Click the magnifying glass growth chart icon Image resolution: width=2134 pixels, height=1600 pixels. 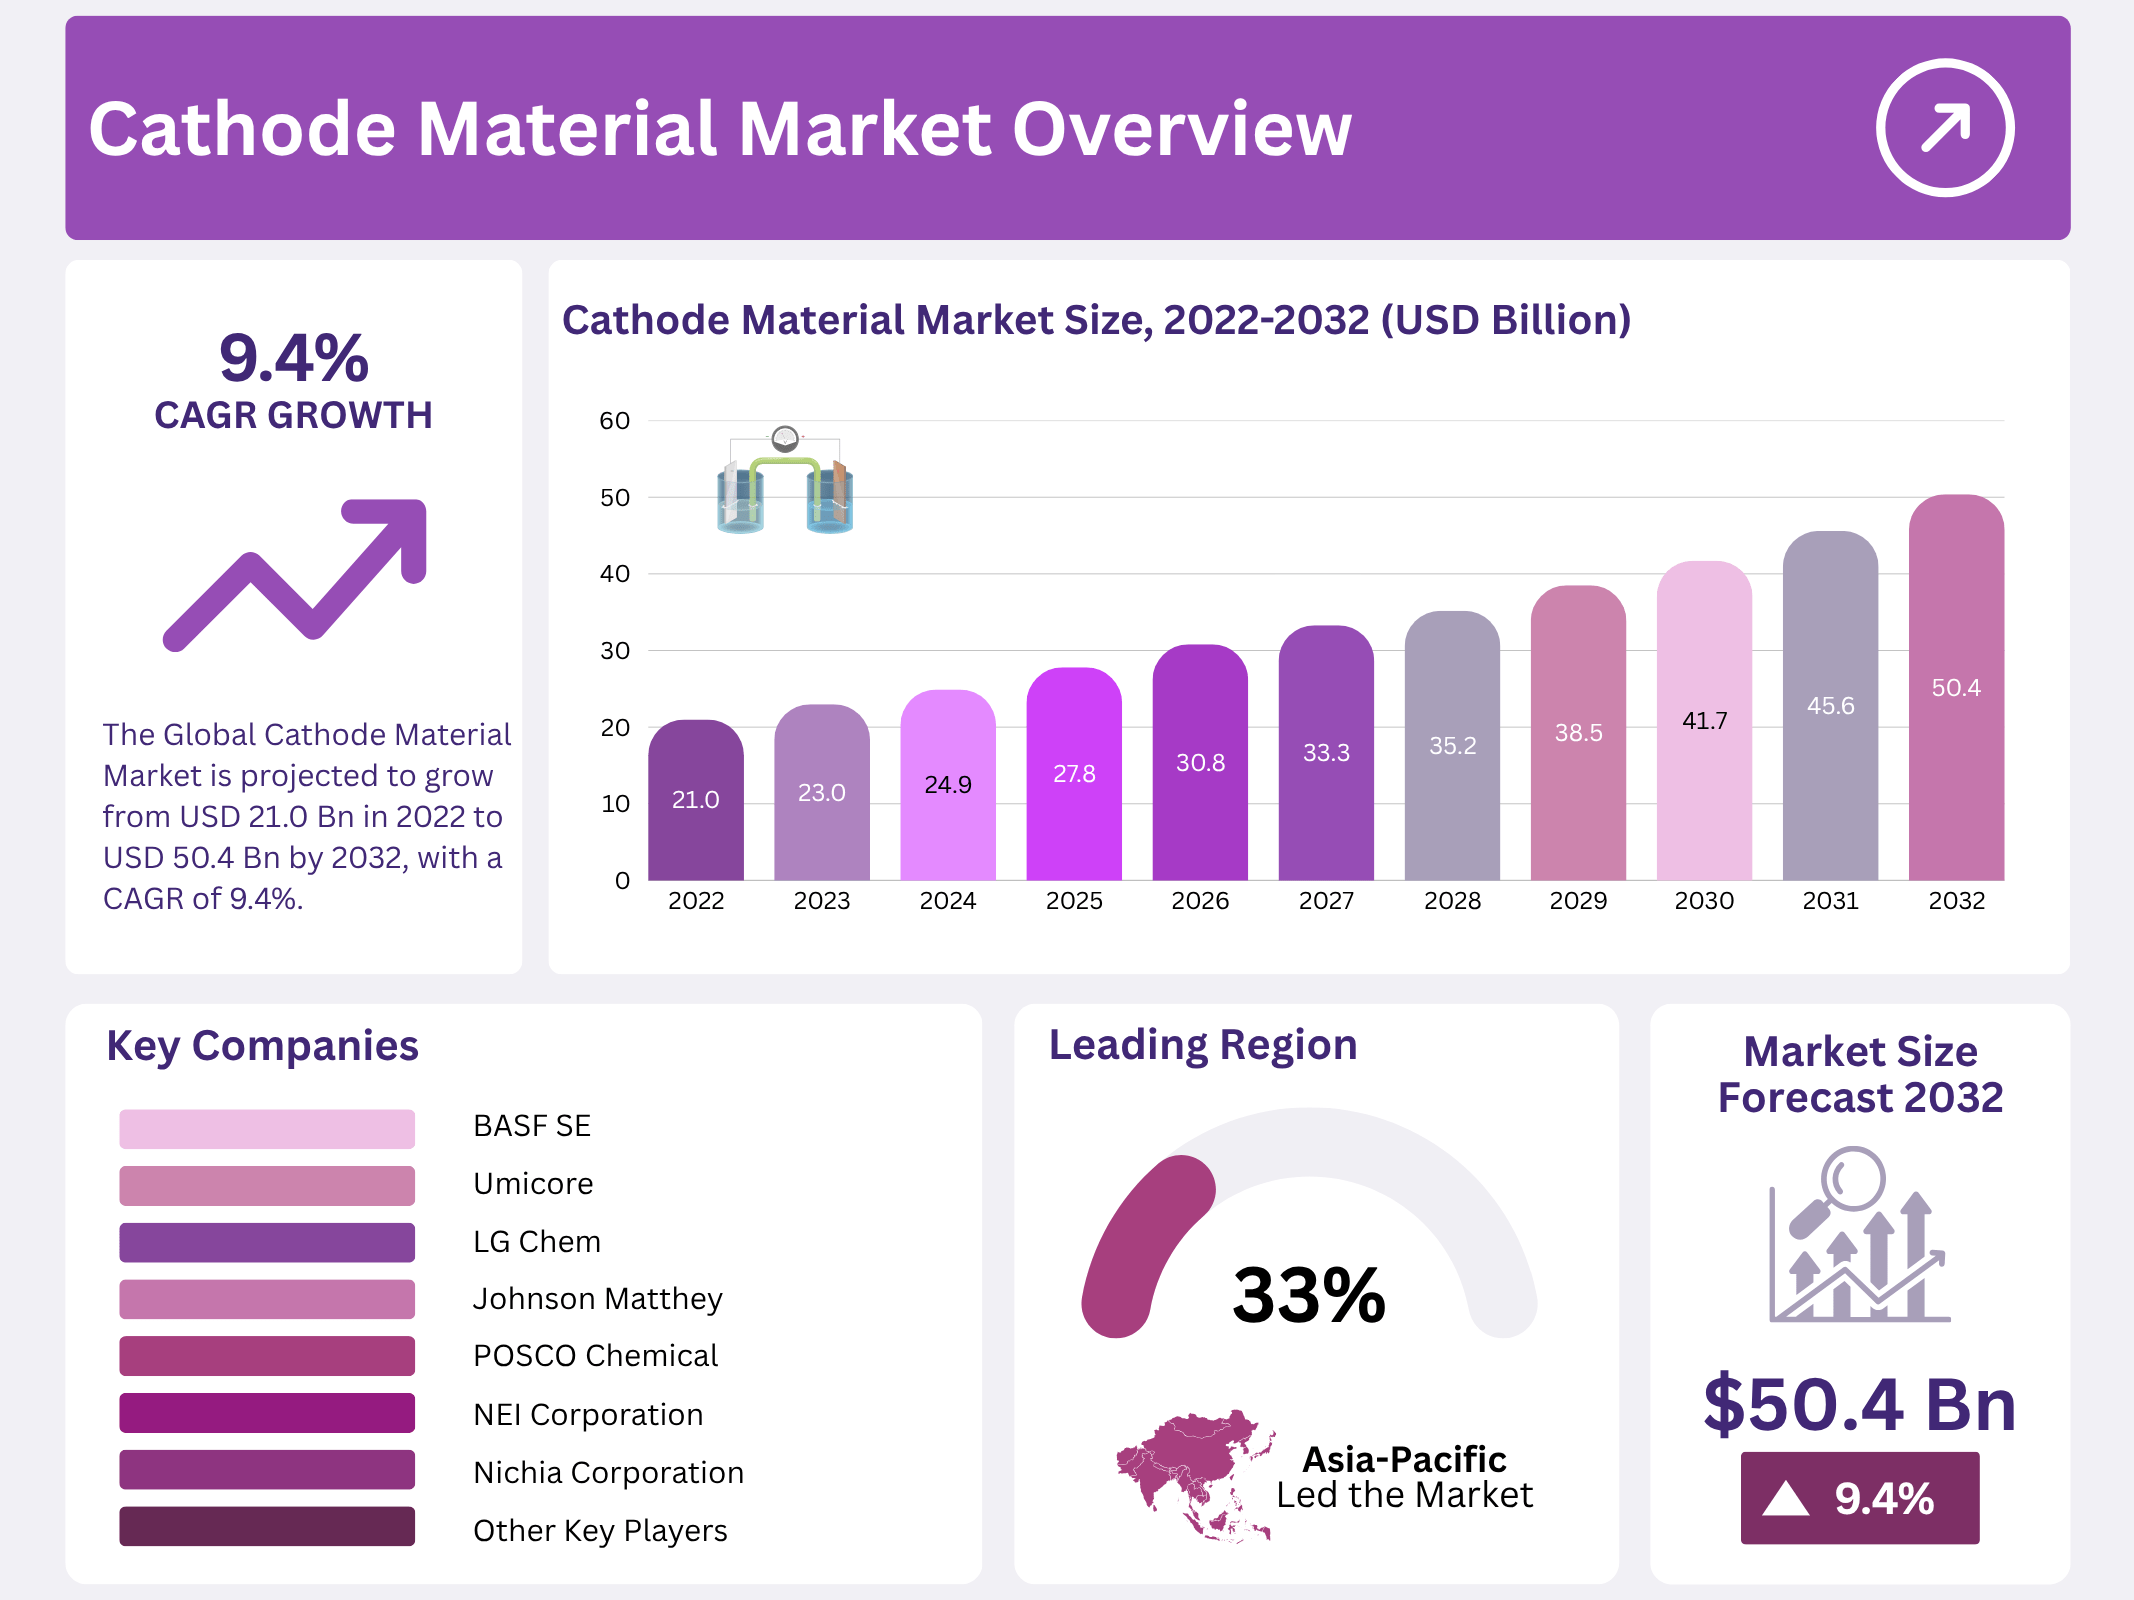[1859, 1236]
